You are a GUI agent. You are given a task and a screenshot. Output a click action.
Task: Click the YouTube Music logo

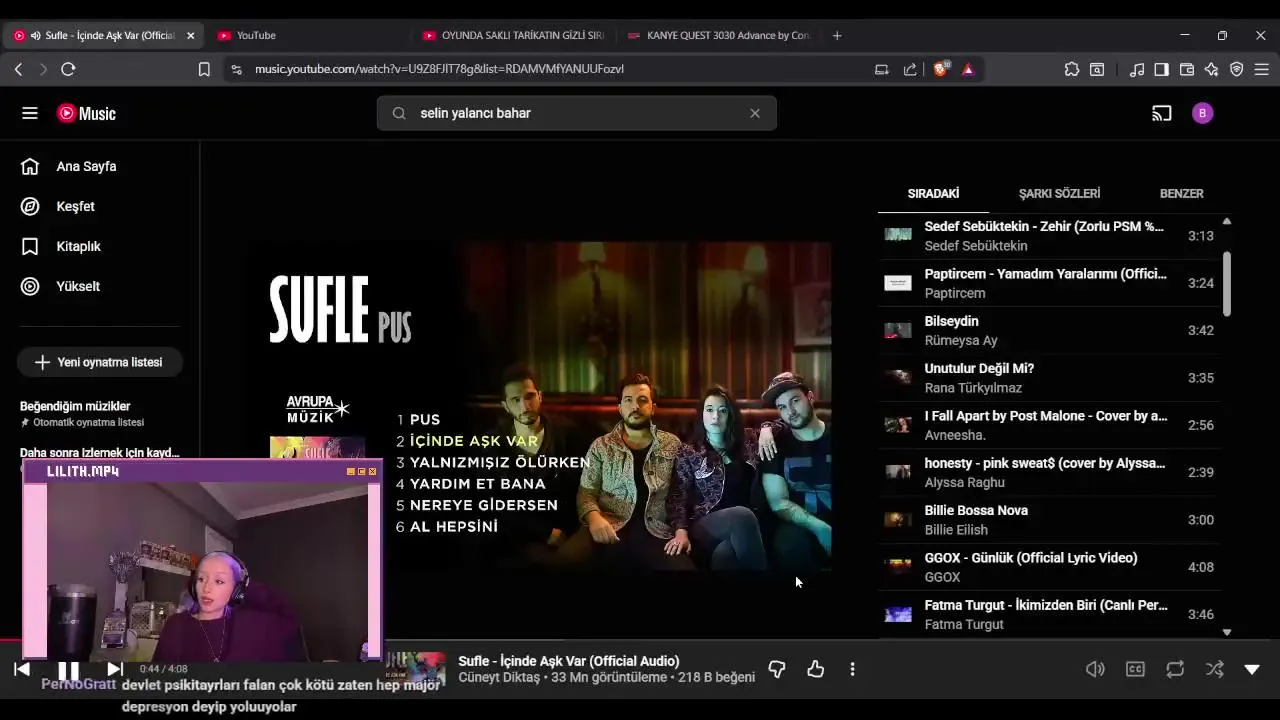[x=86, y=114]
